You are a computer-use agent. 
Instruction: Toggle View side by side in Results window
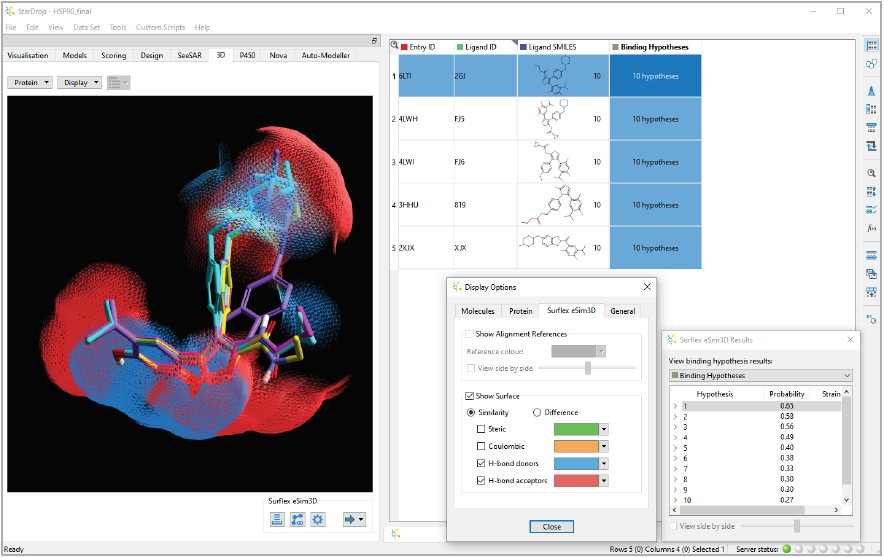coord(673,526)
